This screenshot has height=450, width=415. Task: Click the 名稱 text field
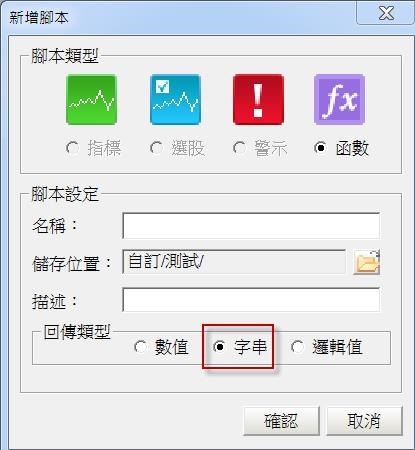(251, 226)
